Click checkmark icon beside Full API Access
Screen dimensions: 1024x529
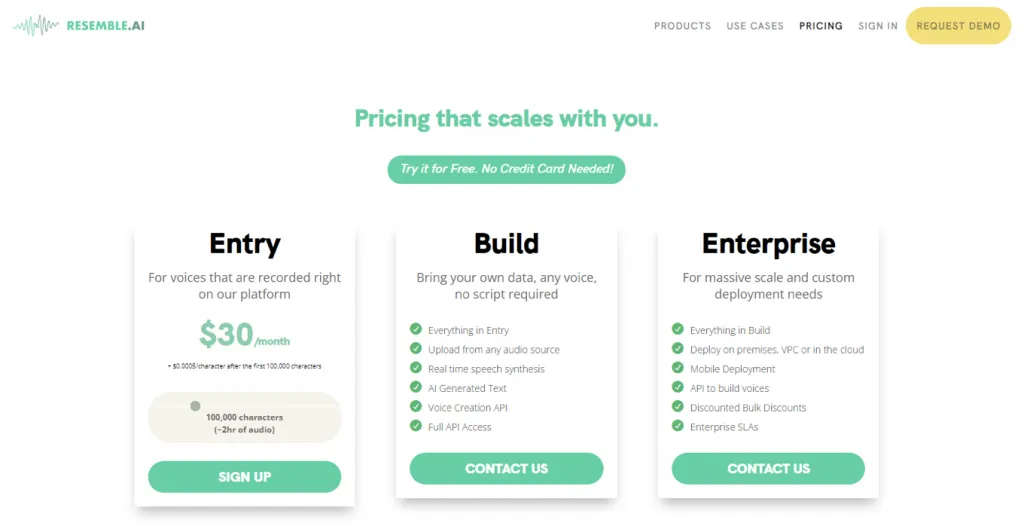point(416,426)
